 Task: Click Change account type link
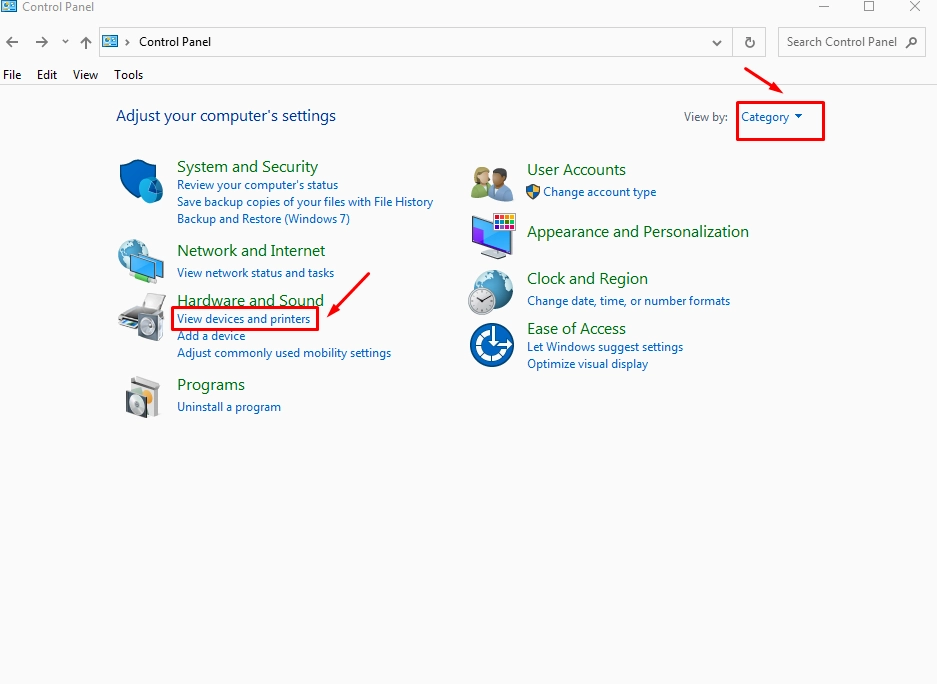599,192
